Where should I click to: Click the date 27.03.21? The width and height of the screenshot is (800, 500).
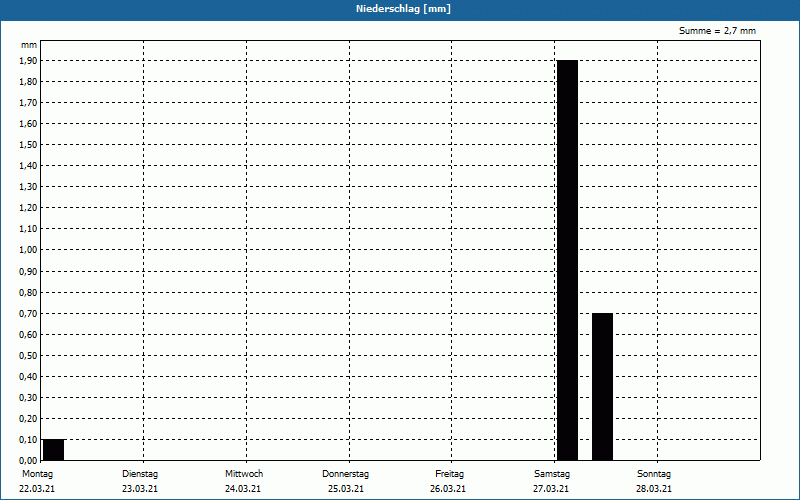pyautogui.click(x=551, y=488)
